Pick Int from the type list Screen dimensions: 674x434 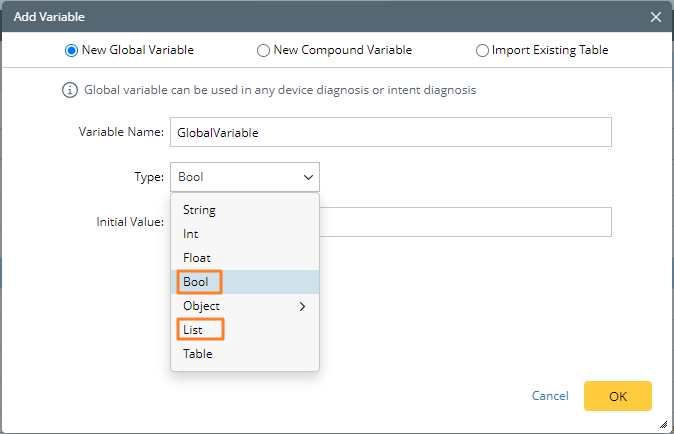tap(190, 234)
